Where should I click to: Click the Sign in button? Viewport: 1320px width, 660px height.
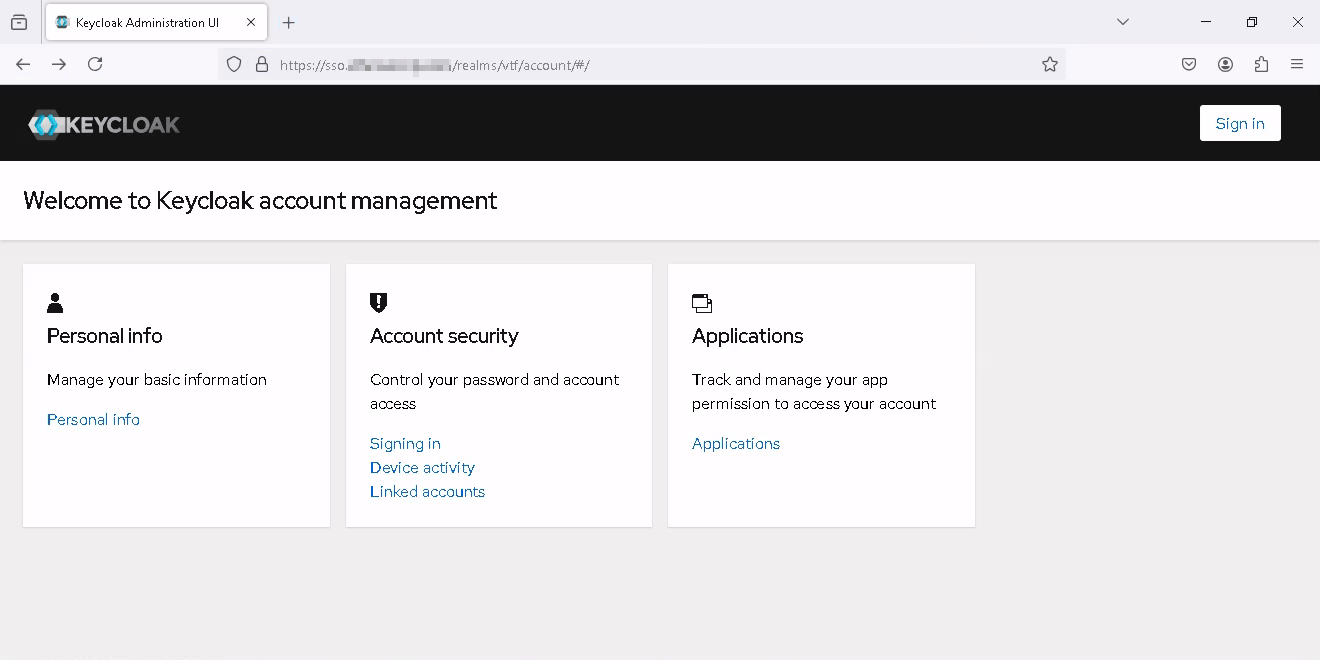coord(1239,123)
